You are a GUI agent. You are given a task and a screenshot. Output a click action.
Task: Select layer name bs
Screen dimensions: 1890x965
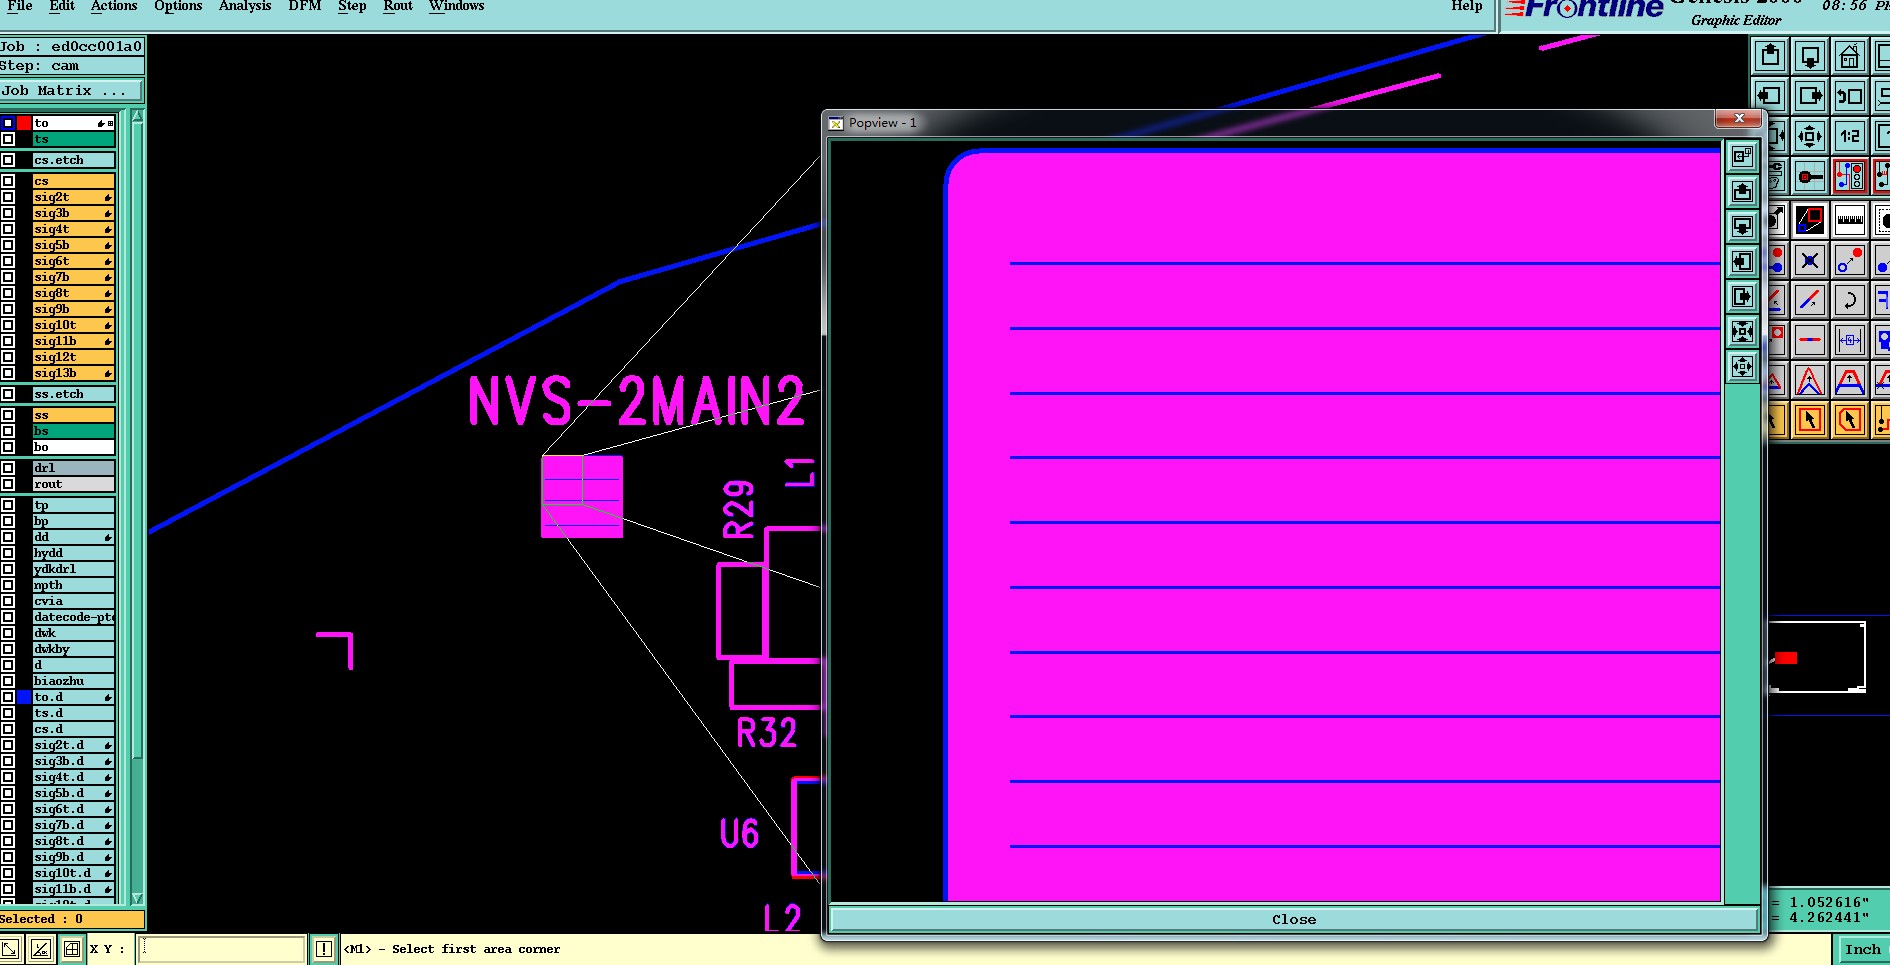73,431
